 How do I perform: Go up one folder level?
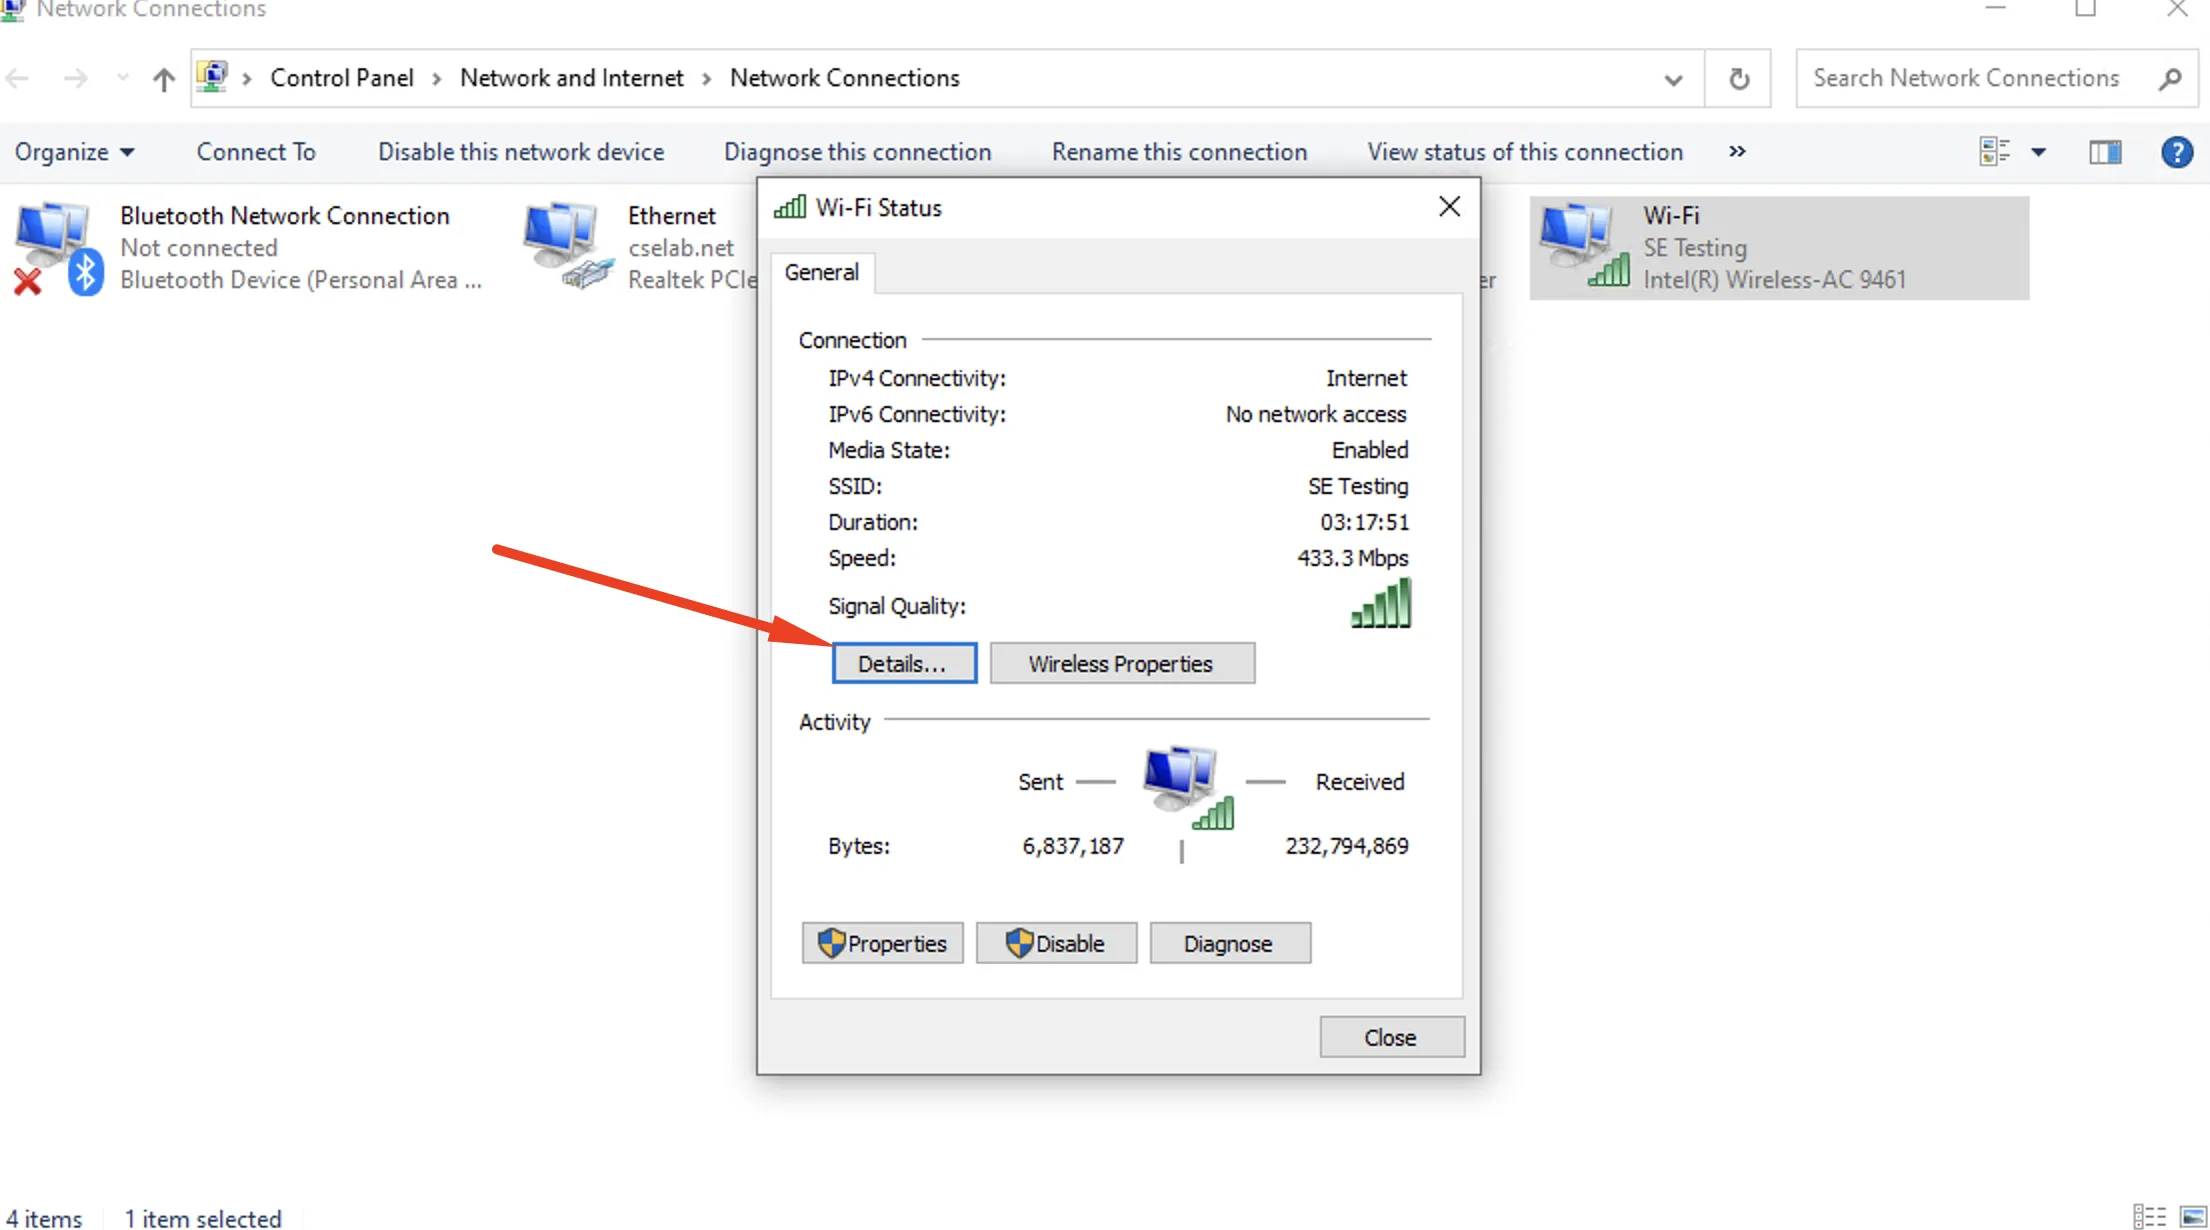pos(164,78)
